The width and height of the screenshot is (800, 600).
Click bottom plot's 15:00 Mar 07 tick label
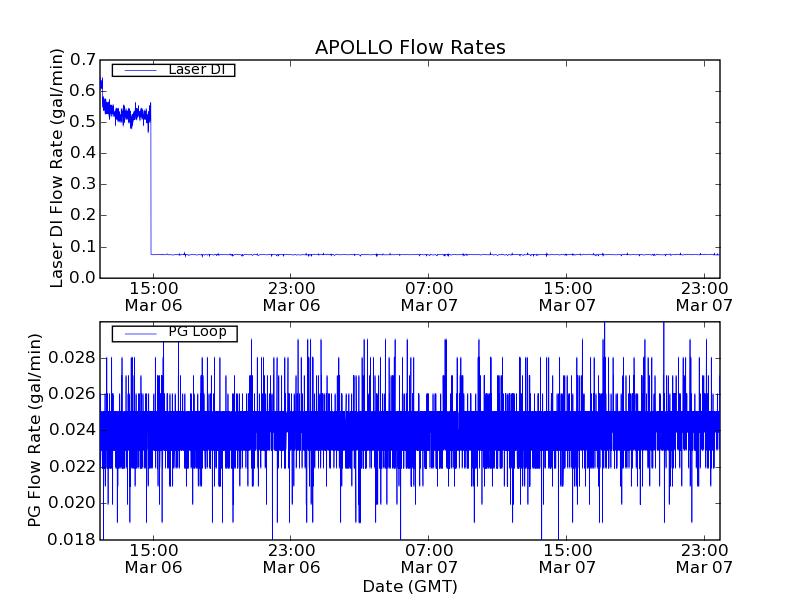pos(567,558)
